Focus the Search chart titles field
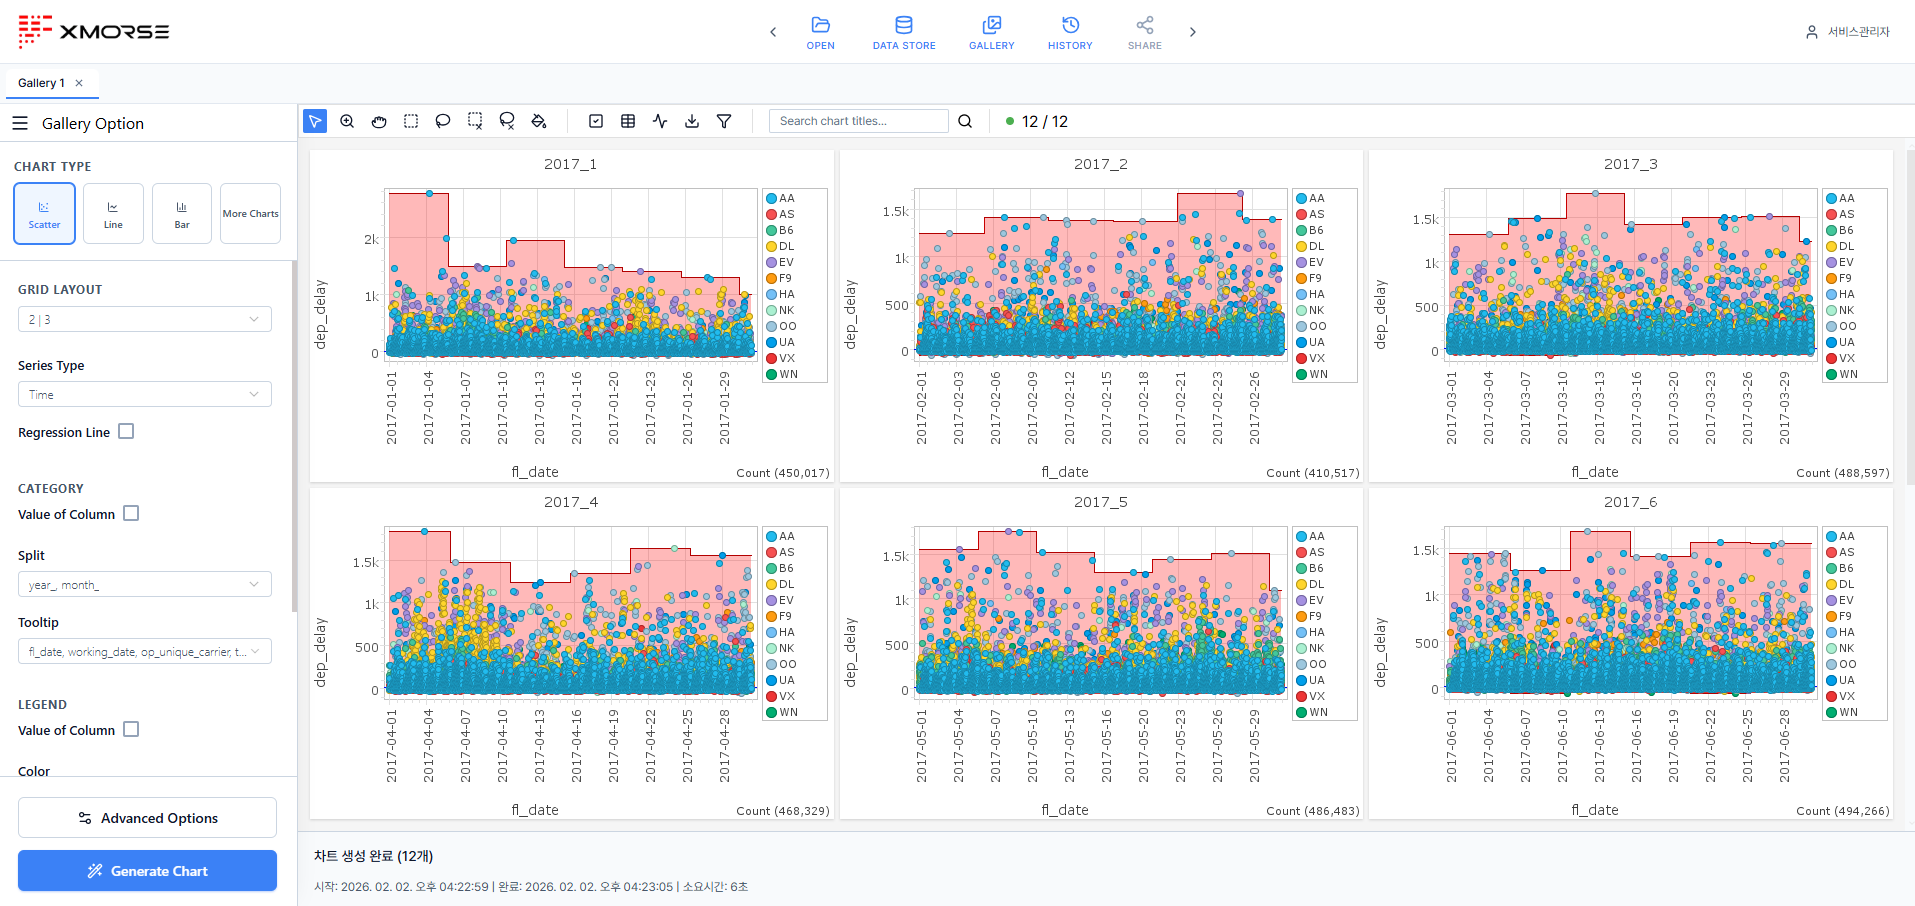 [x=858, y=121]
